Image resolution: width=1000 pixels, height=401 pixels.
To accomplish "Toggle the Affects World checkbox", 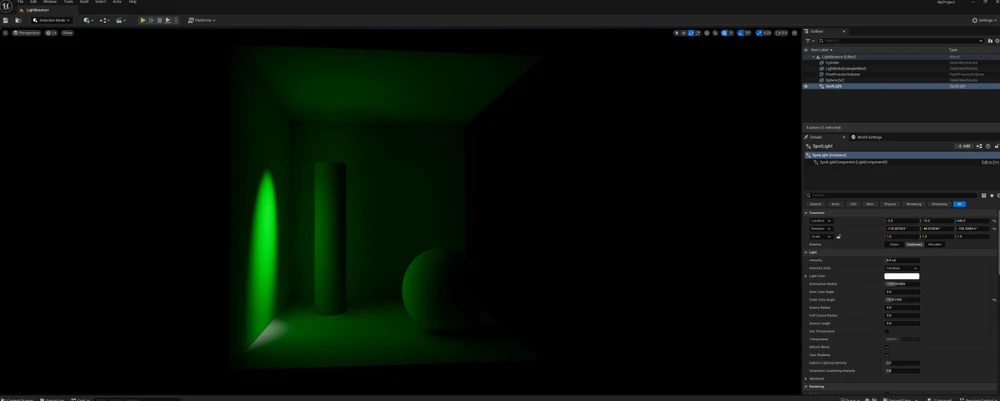I will pos(887,347).
